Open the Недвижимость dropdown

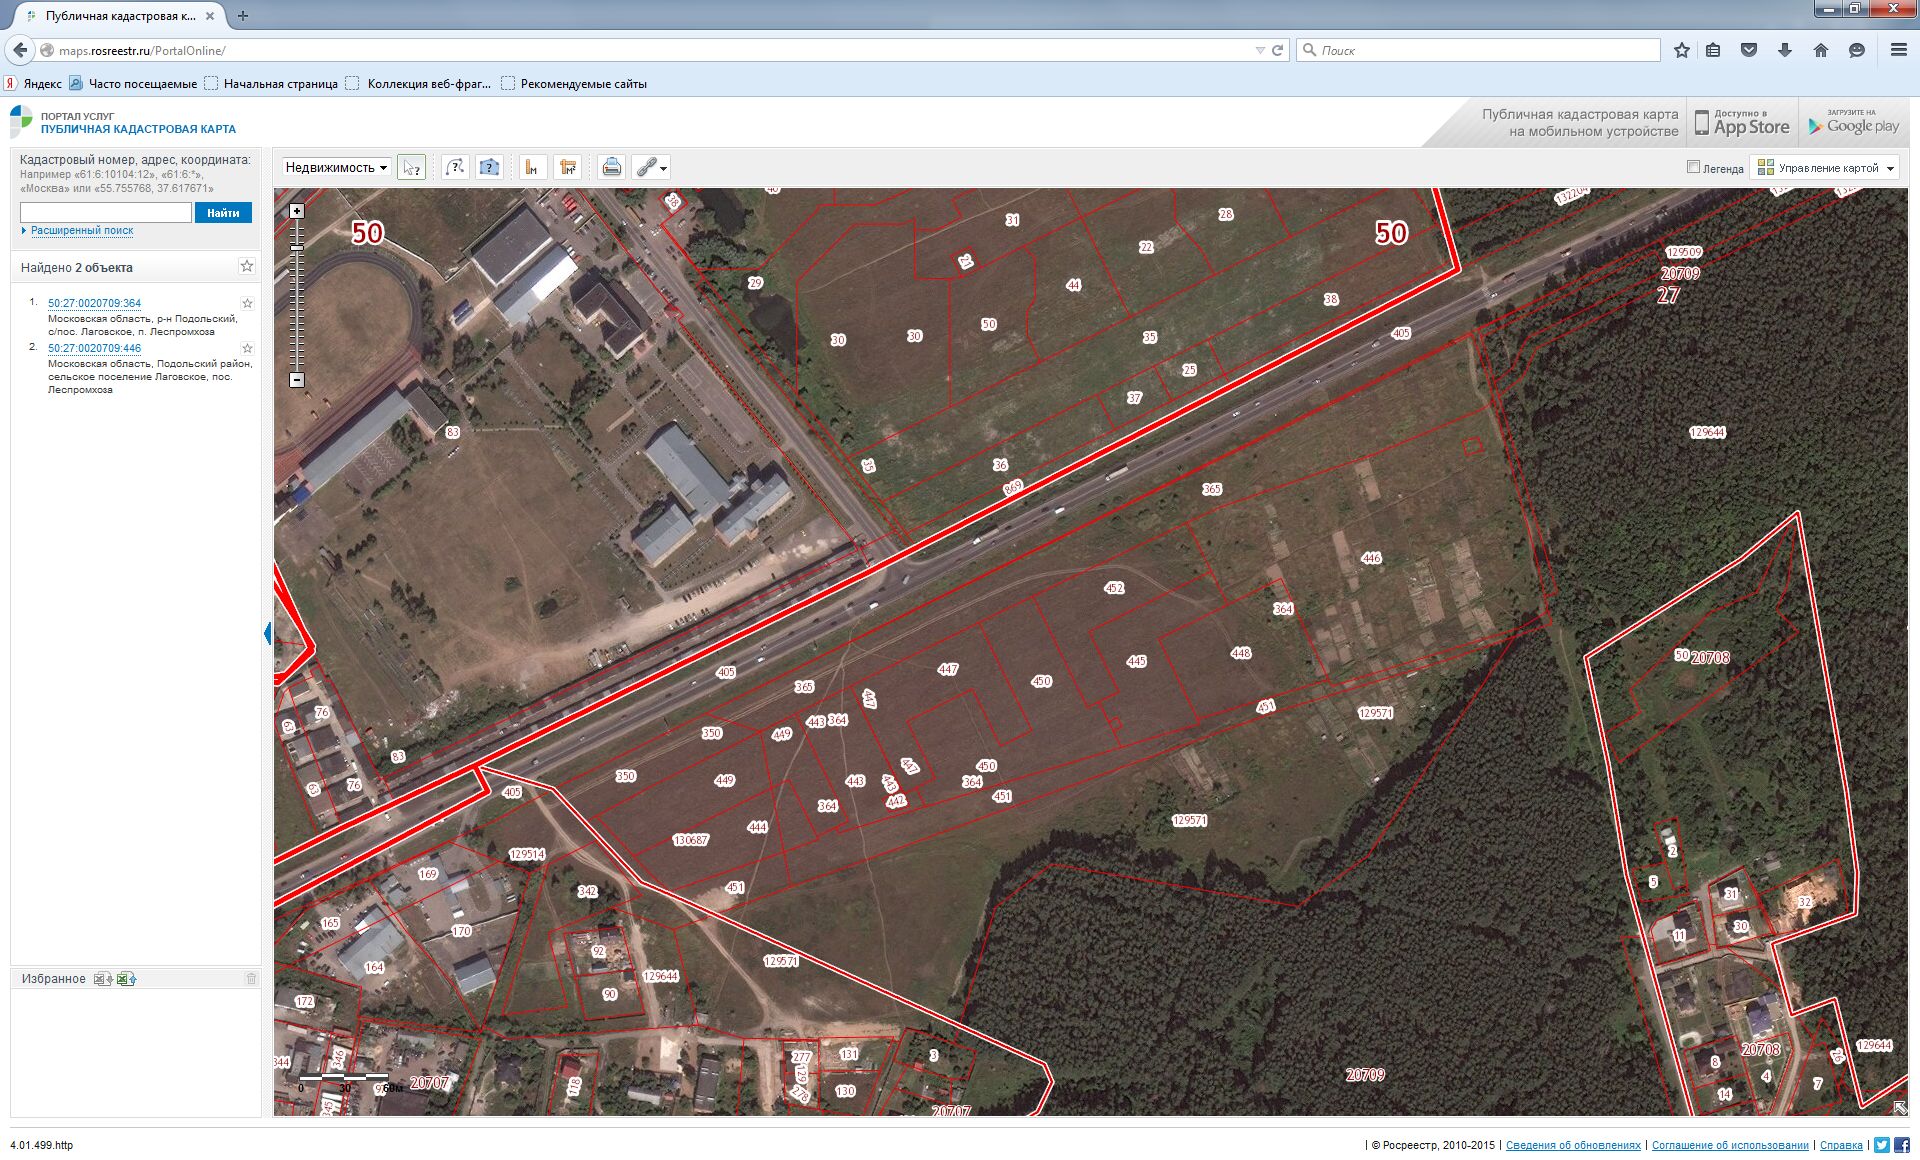(336, 168)
